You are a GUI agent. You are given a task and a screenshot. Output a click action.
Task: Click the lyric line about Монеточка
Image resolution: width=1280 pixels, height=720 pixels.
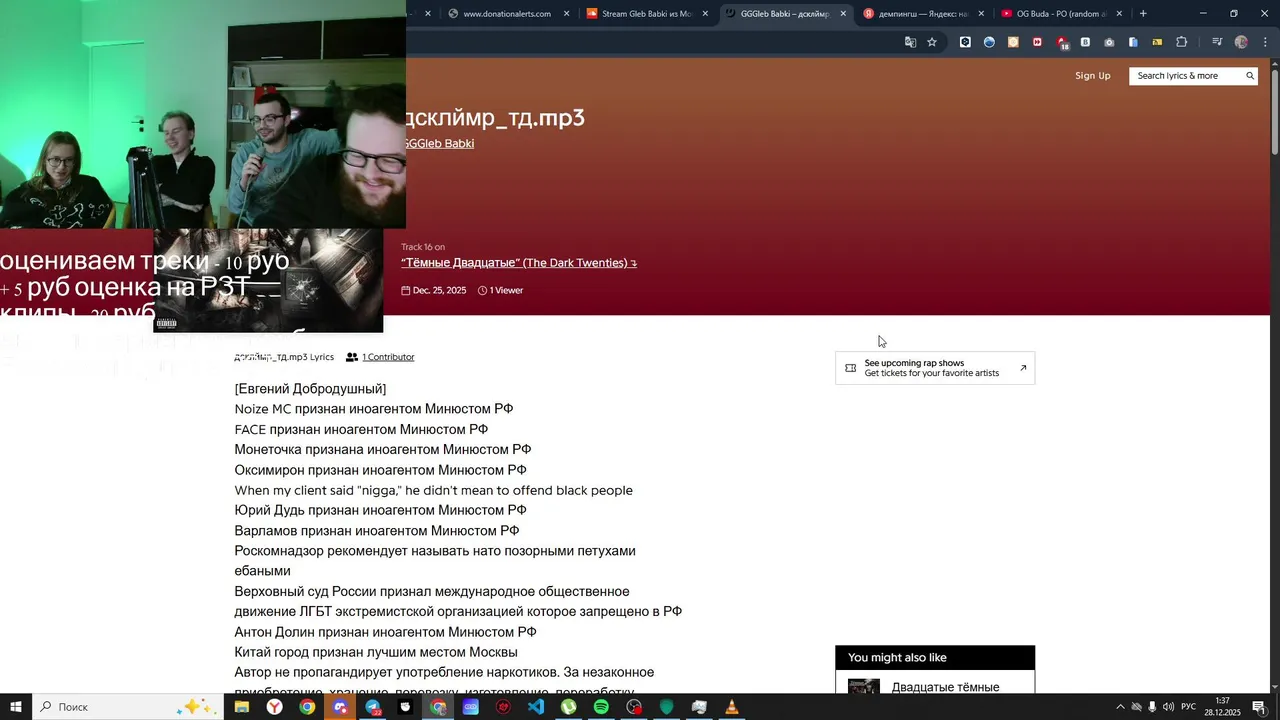pos(383,450)
